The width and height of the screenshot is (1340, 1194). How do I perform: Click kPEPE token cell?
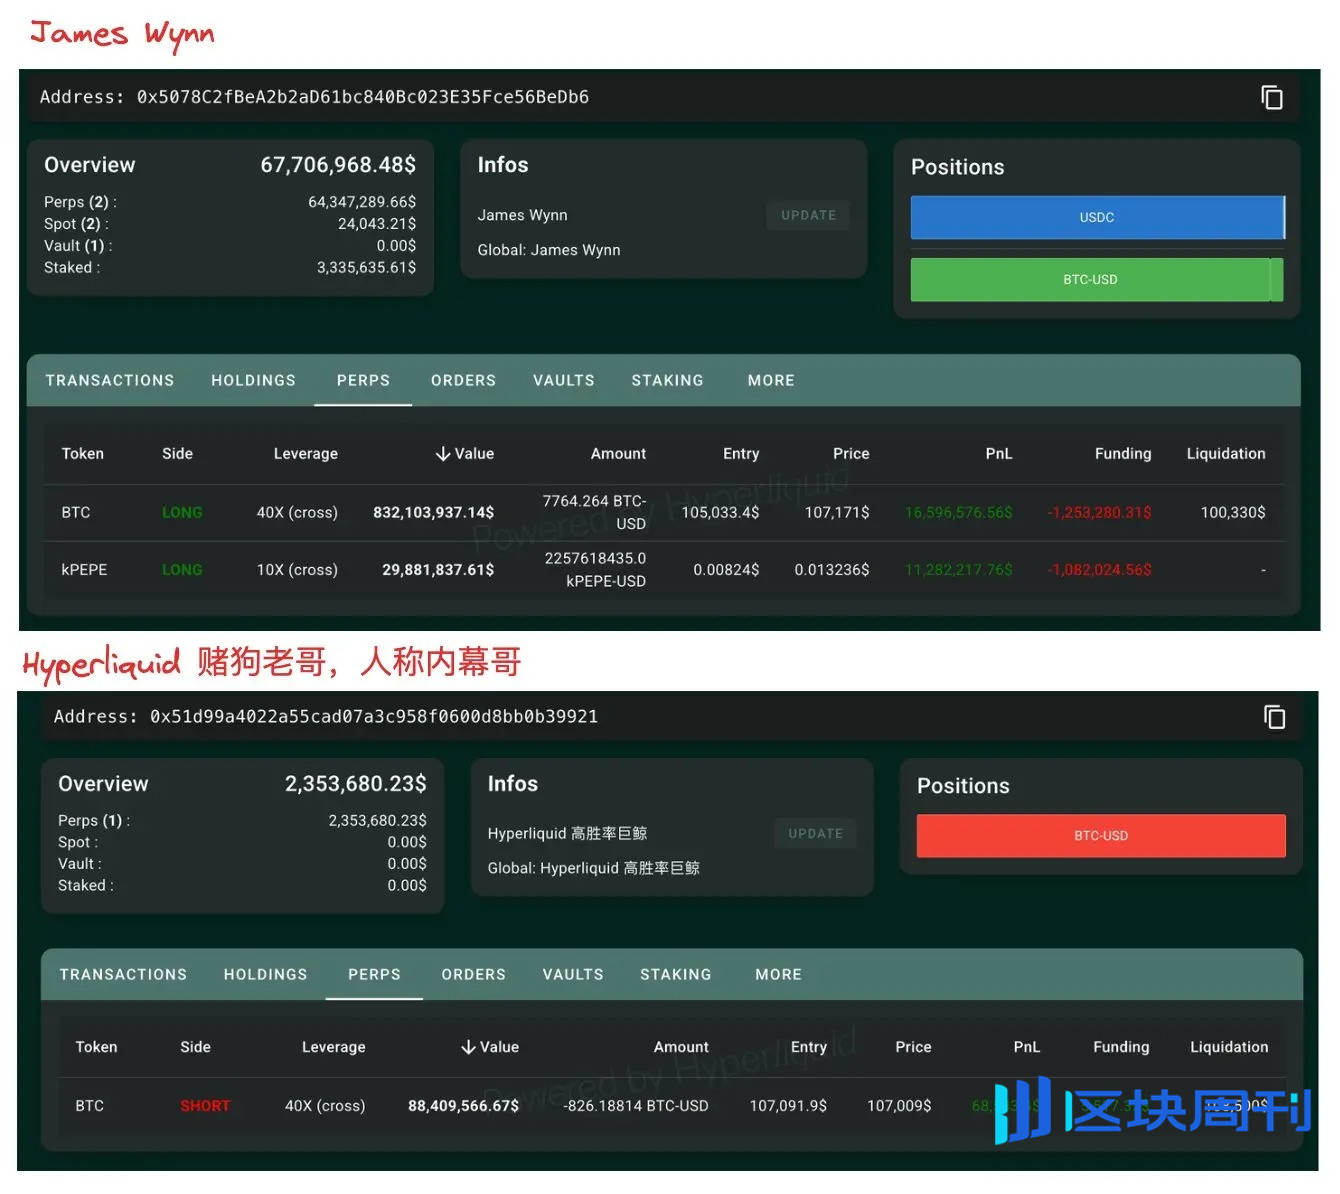84,570
